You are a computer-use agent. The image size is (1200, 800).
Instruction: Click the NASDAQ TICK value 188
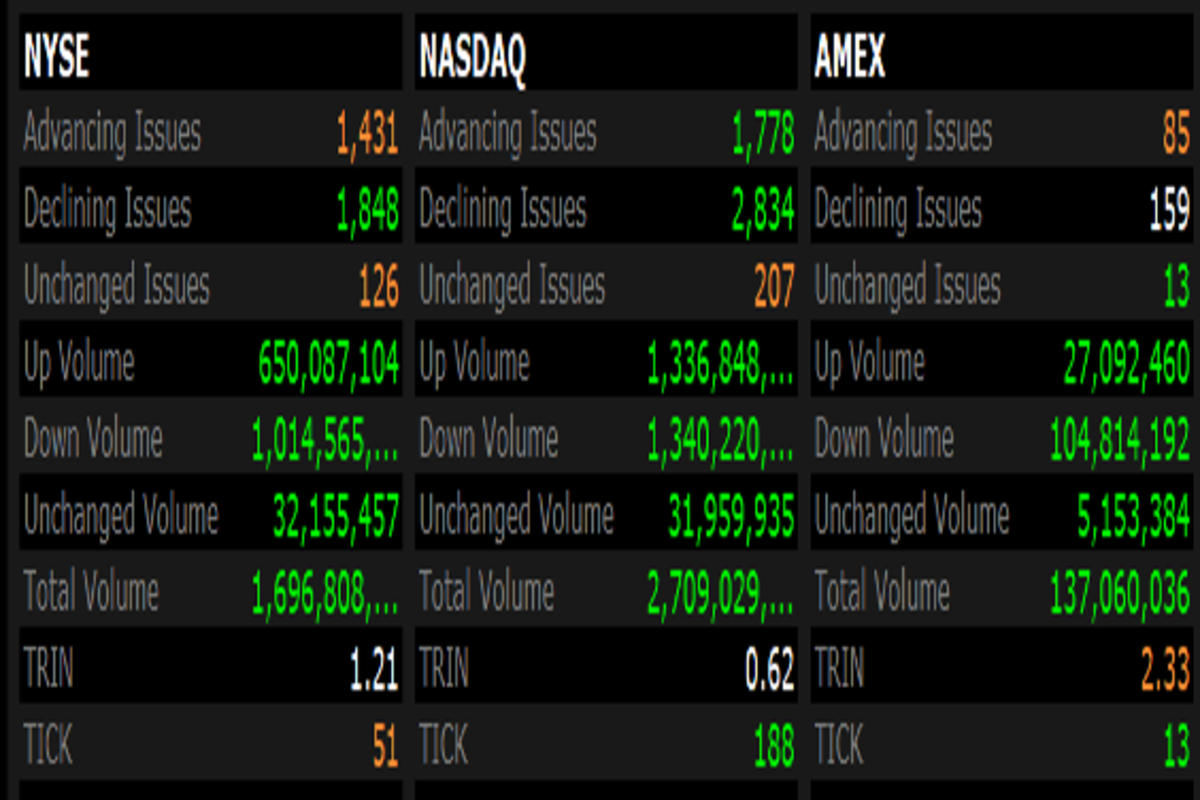[773, 747]
